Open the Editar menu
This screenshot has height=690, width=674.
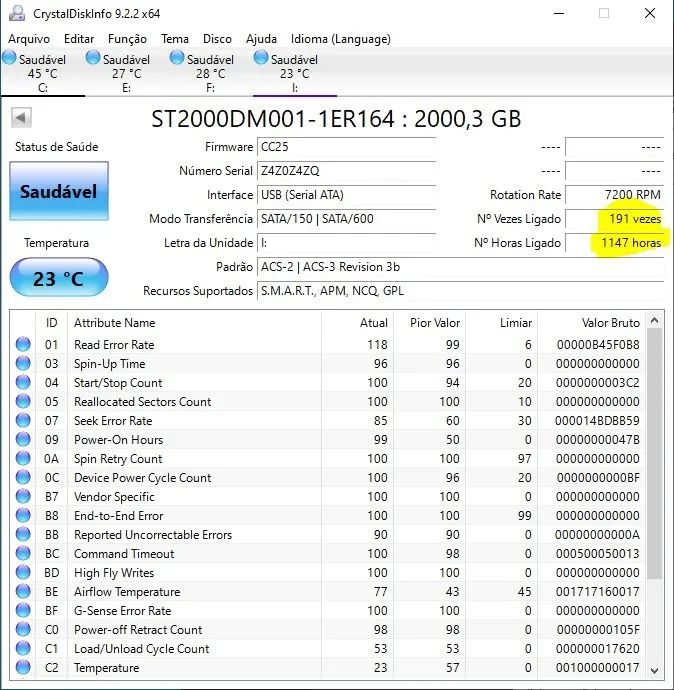79,39
